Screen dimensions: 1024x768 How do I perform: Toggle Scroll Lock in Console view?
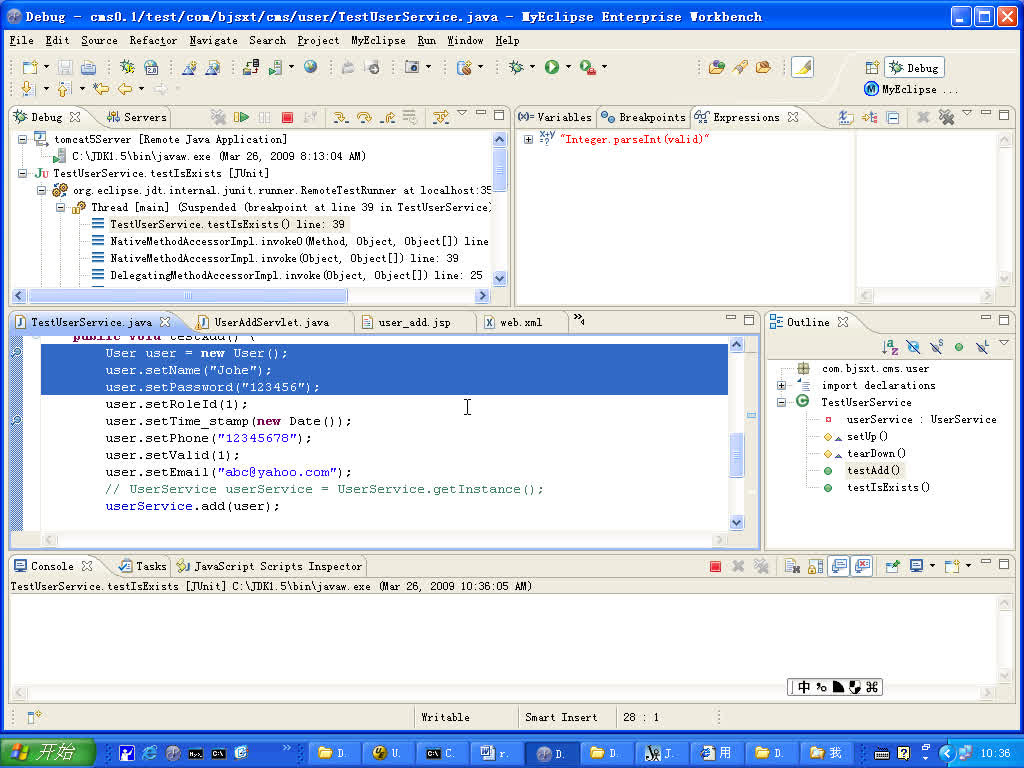[815, 566]
